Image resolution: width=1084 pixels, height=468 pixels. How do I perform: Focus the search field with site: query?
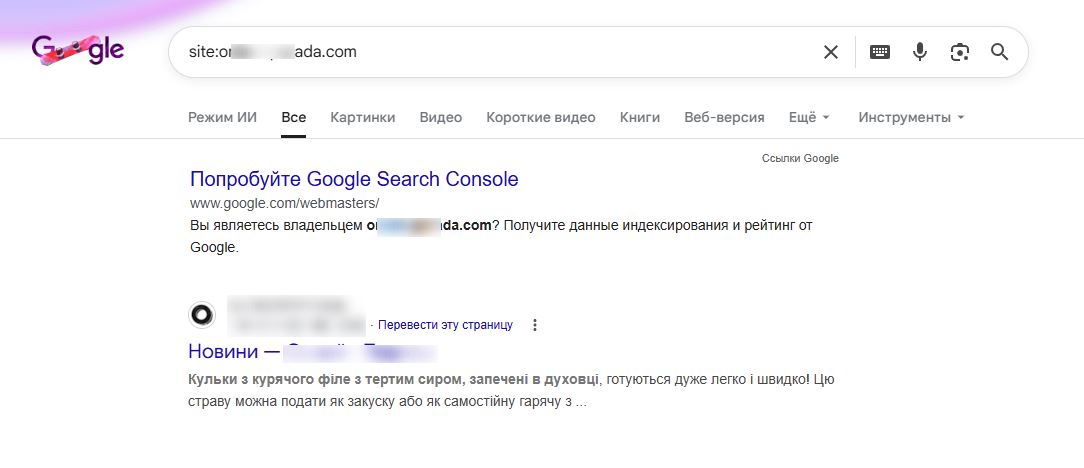(500, 52)
